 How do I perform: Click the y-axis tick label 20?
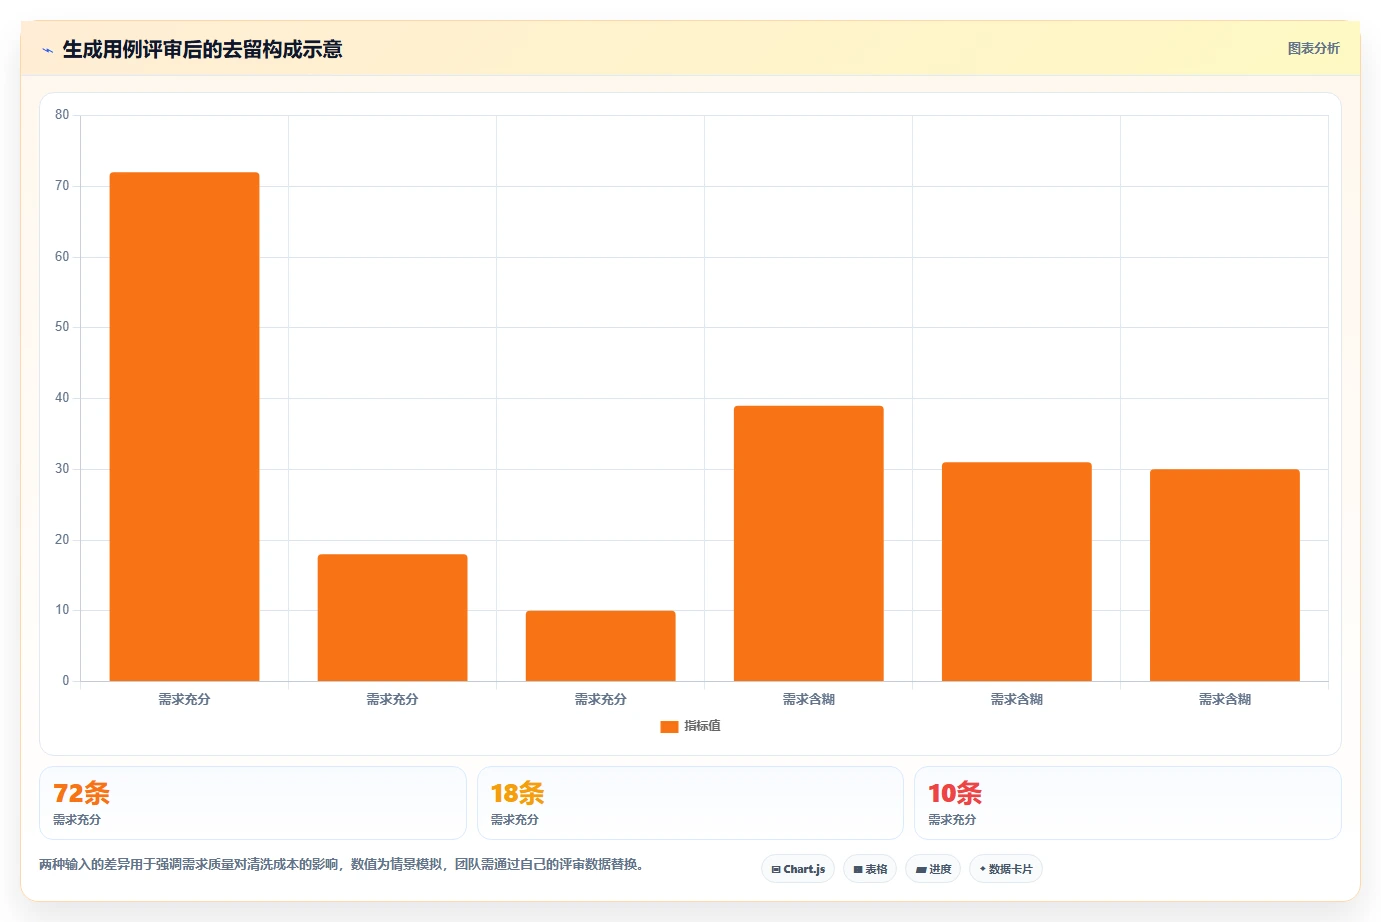62,540
